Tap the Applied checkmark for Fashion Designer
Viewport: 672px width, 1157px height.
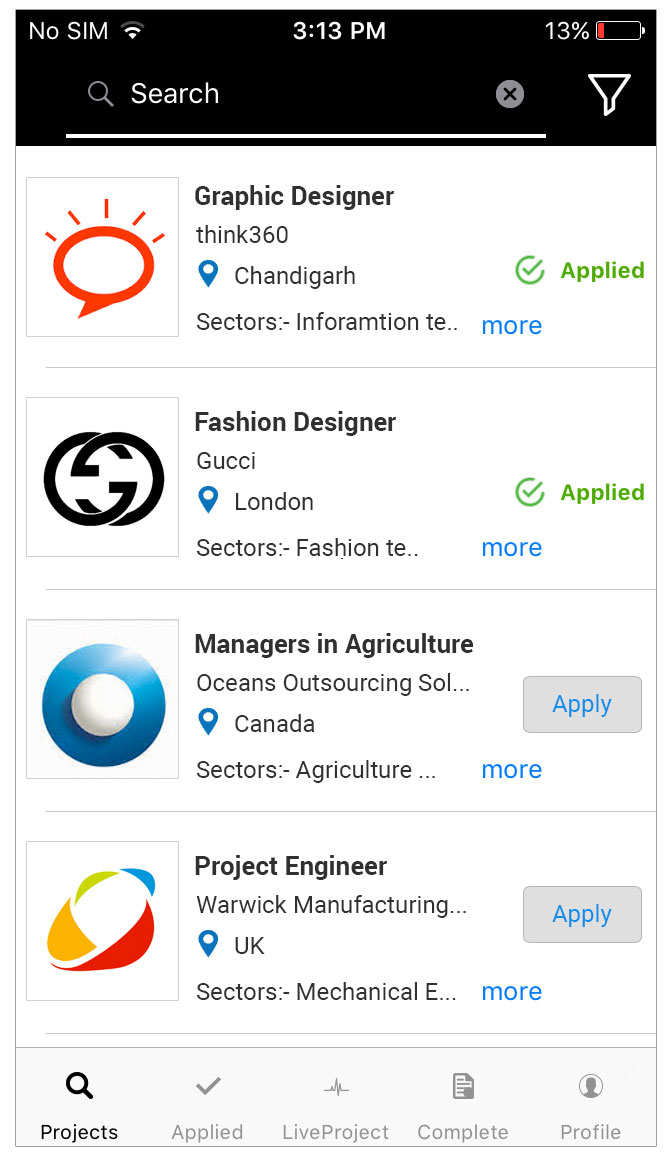(x=530, y=492)
